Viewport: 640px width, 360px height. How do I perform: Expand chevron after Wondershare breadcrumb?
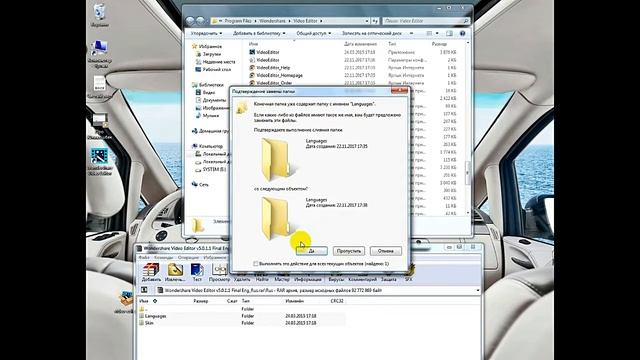coord(289,20)
